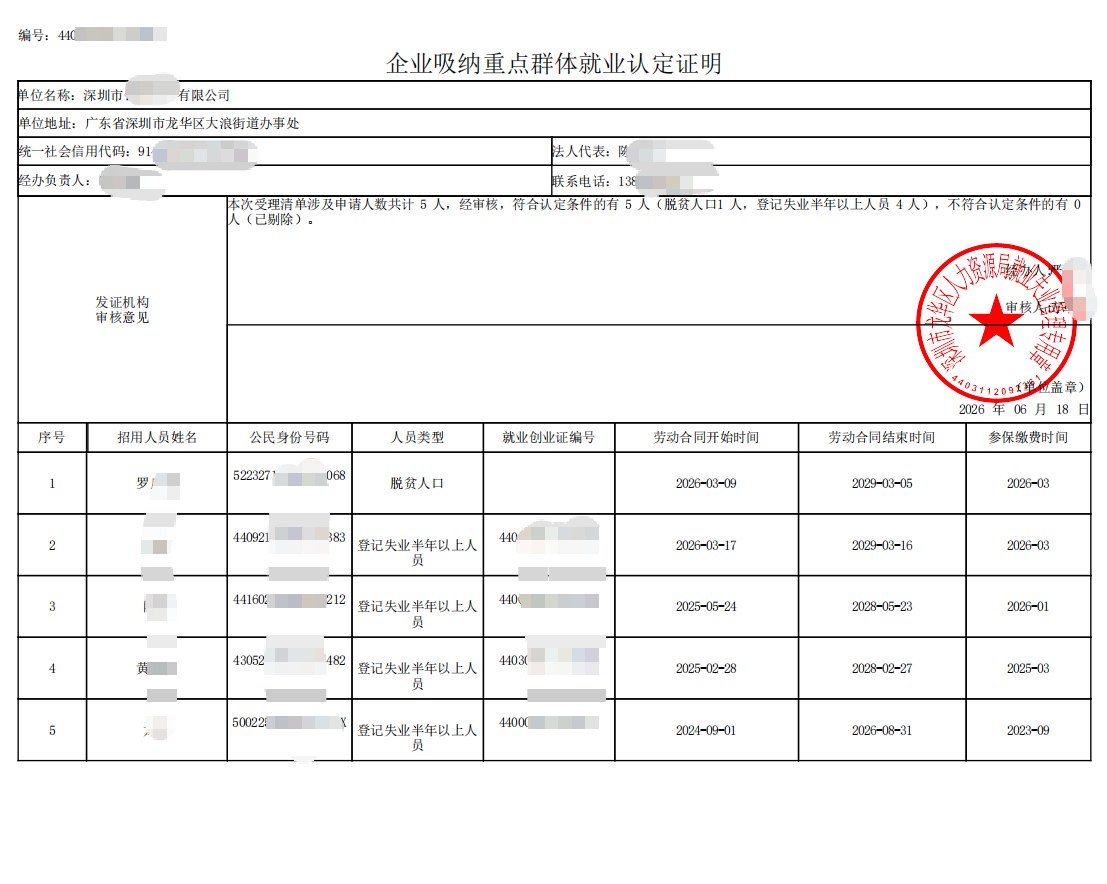Click the 序号 column header
Viewport: 1107px width, 884px height.
click(x=52, y=438)
